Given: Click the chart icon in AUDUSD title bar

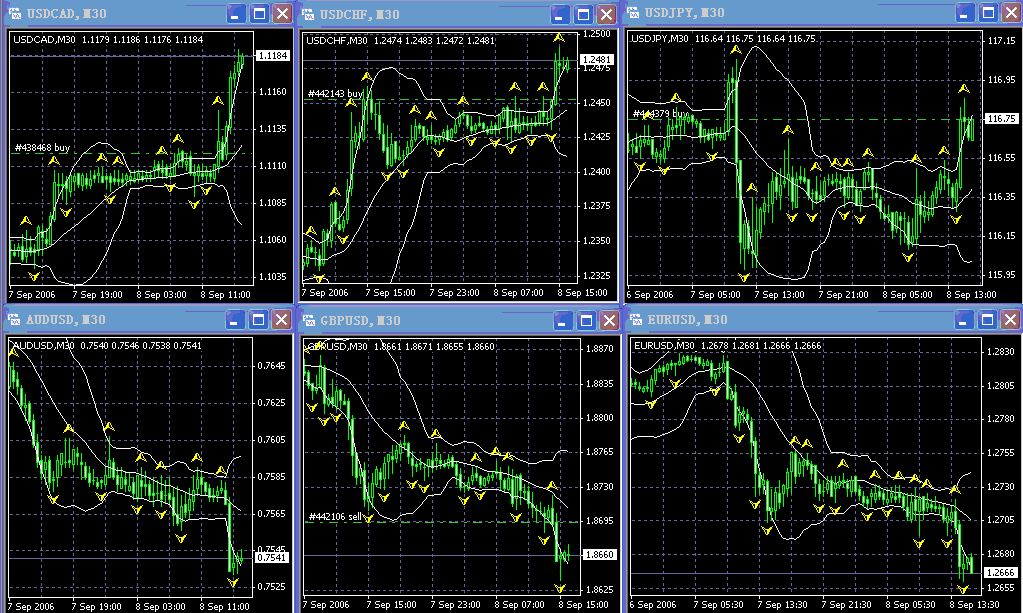Looking at the screenshot, I should [13, 319].
